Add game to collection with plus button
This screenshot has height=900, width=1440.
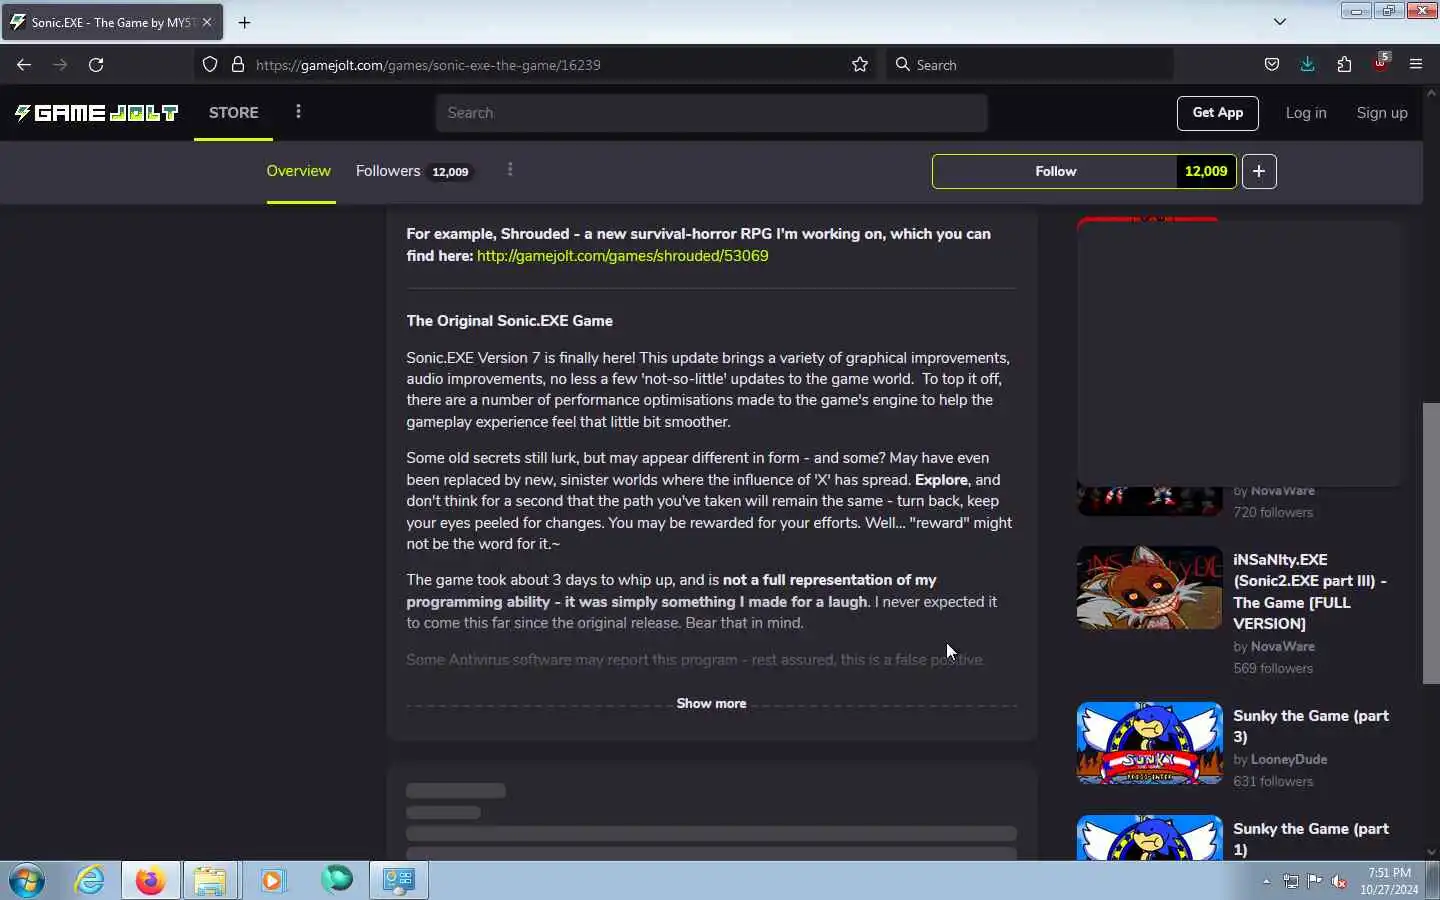pos(1259,172)
